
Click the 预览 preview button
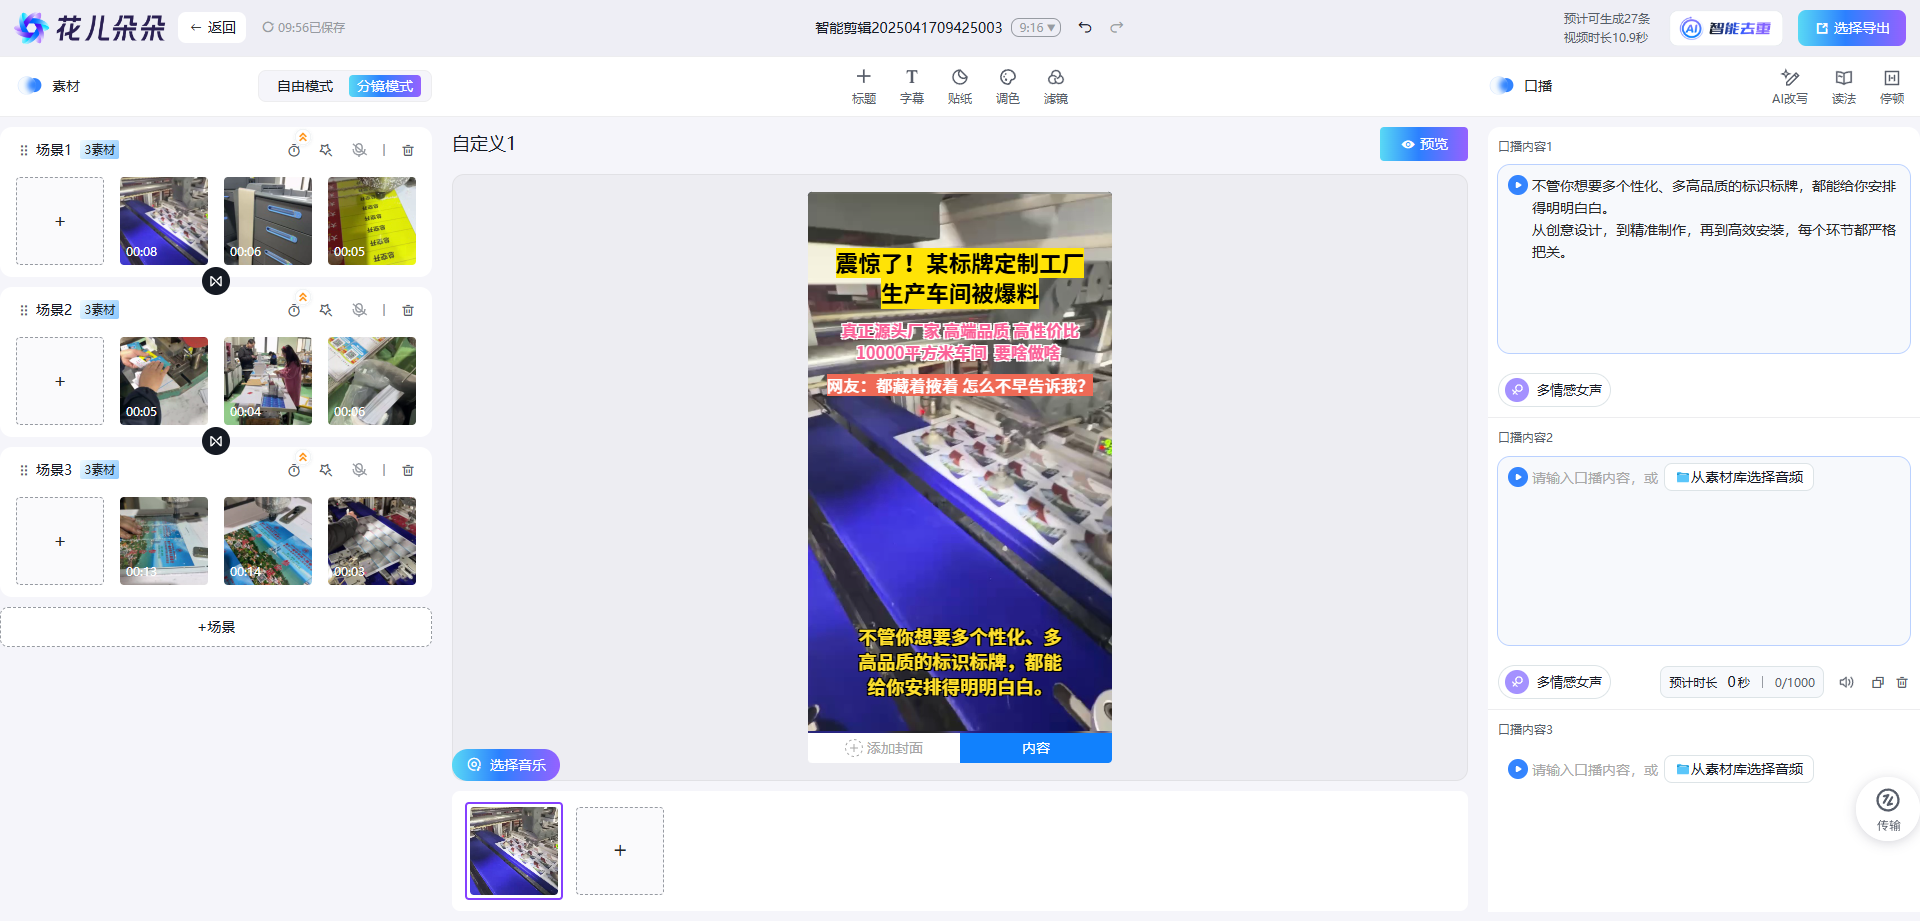click(x=1422, y=143)
